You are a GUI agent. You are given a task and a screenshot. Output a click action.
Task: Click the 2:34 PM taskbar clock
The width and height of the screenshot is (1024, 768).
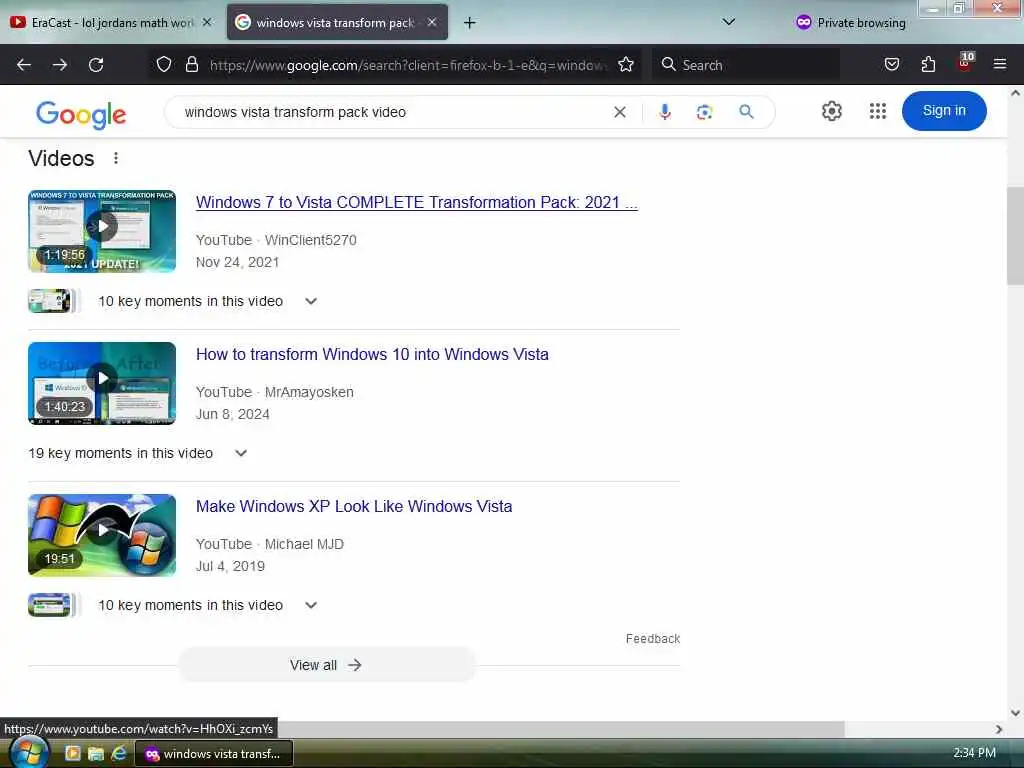pos(974,753)
